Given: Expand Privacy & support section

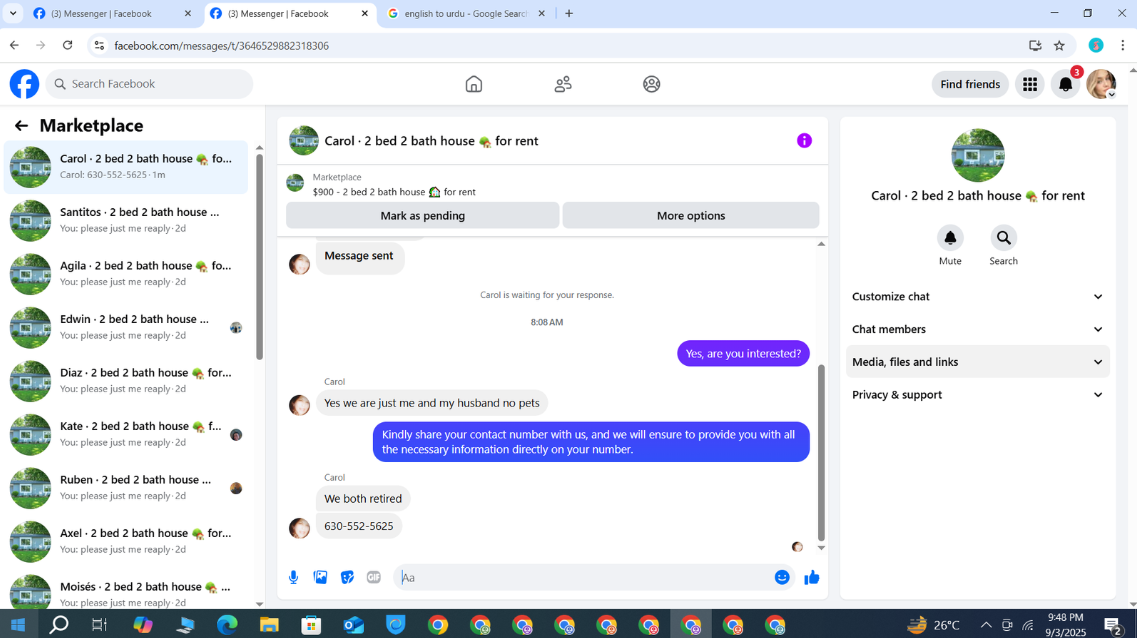Looking at the screenshot, I should [x=977, y=394].
